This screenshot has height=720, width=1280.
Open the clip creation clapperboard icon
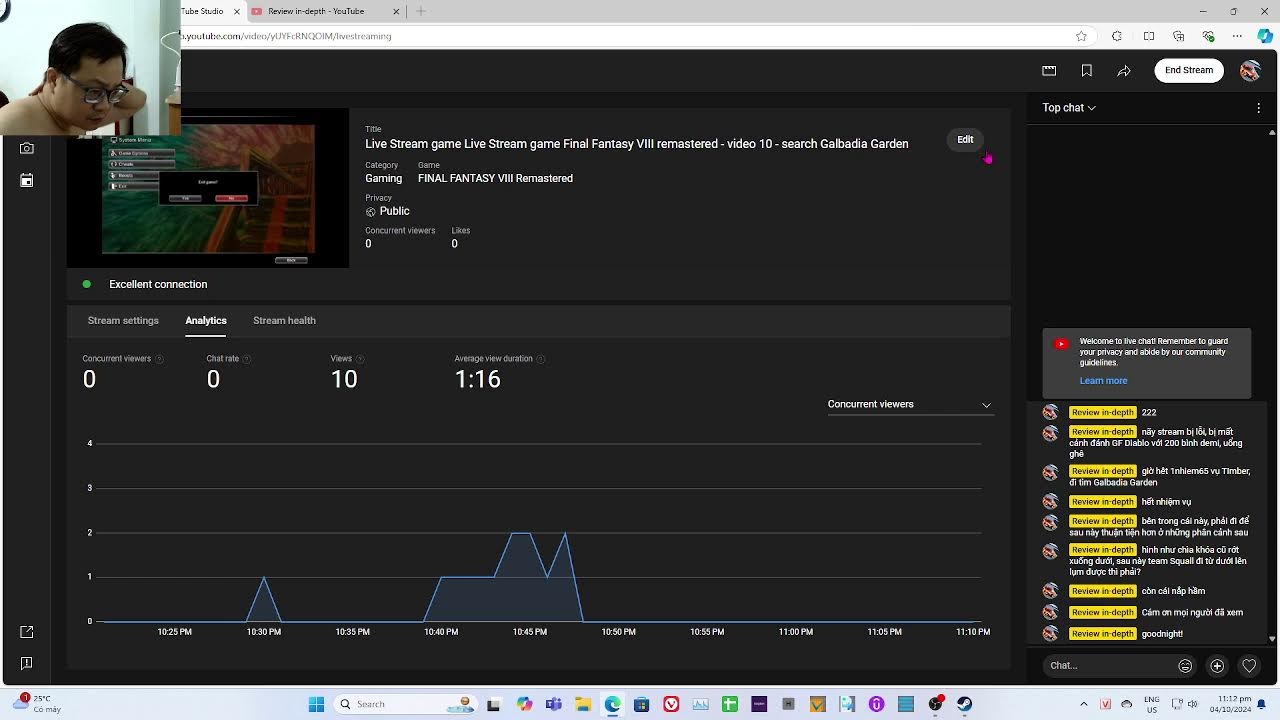tap(1049, 70)
